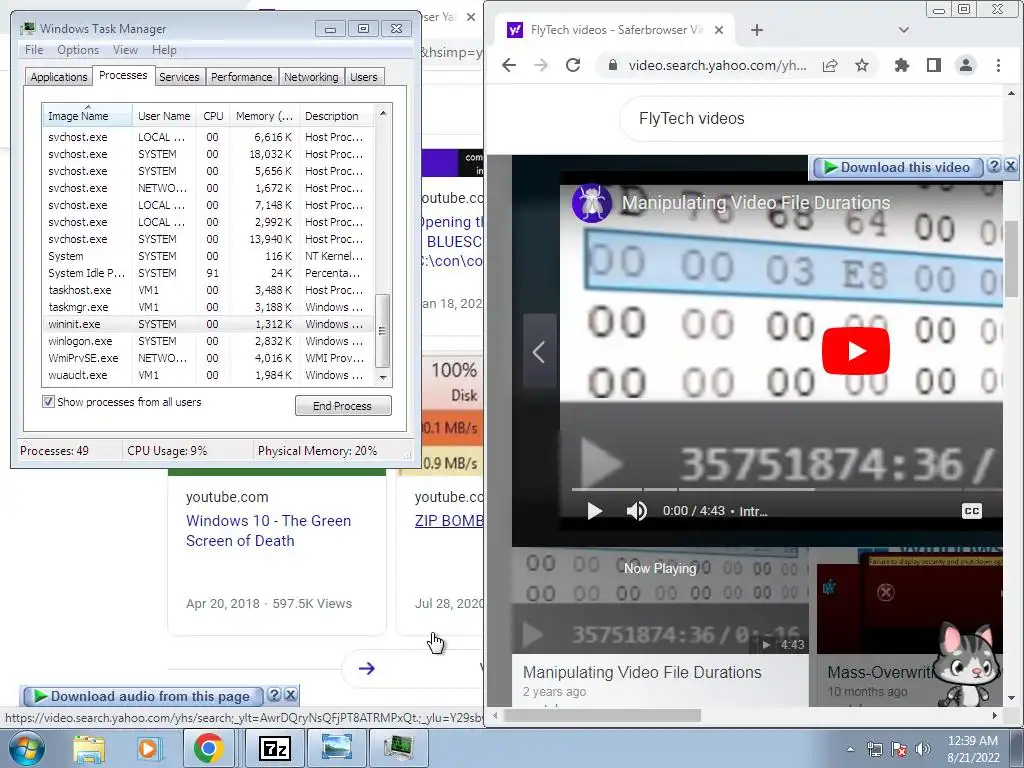Click the Chrome forward arrow button
This screenshot has width=1024, height=768.
coord(541,65)
